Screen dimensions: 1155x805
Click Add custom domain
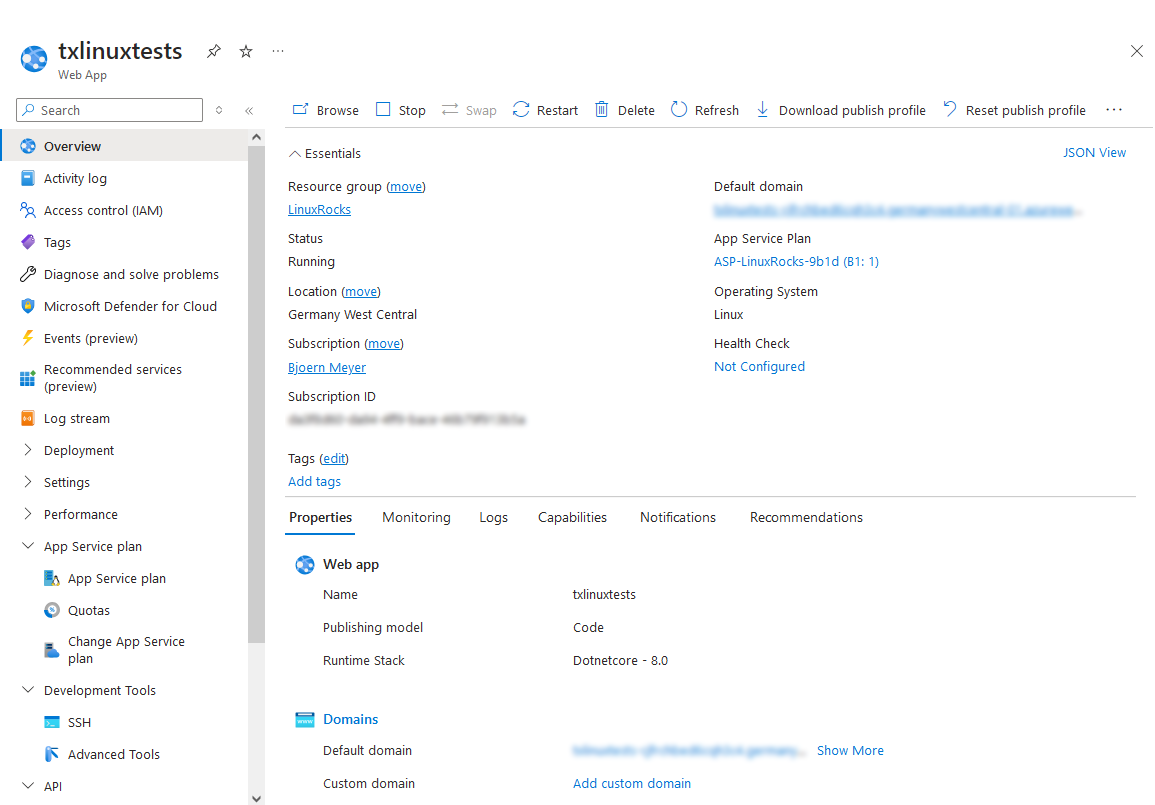(x=631, y=783)
